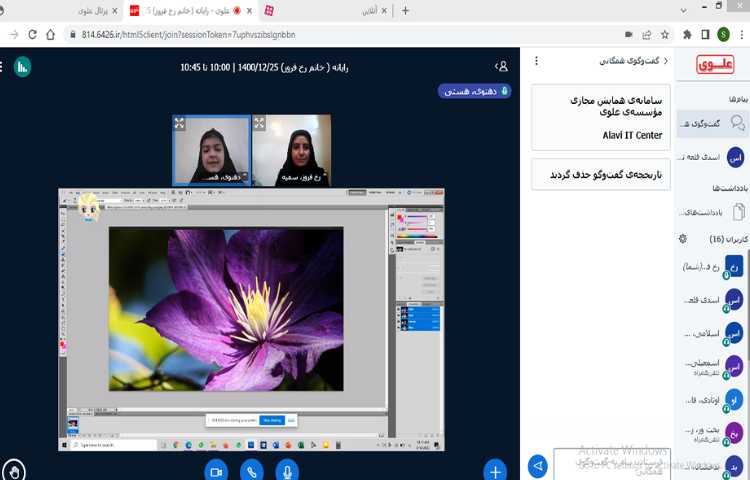Toggle the webcam share button
The height and width of the screenshot is (480, 750).
[x=216, y=471]
